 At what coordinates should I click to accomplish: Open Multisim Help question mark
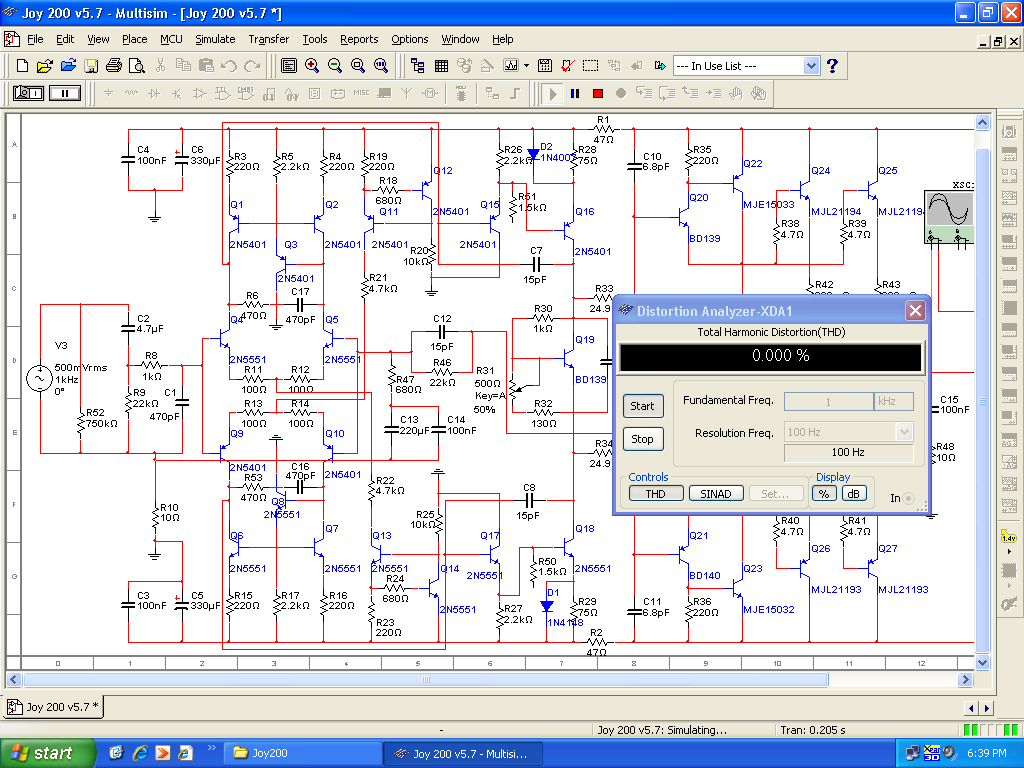(832, 66)
